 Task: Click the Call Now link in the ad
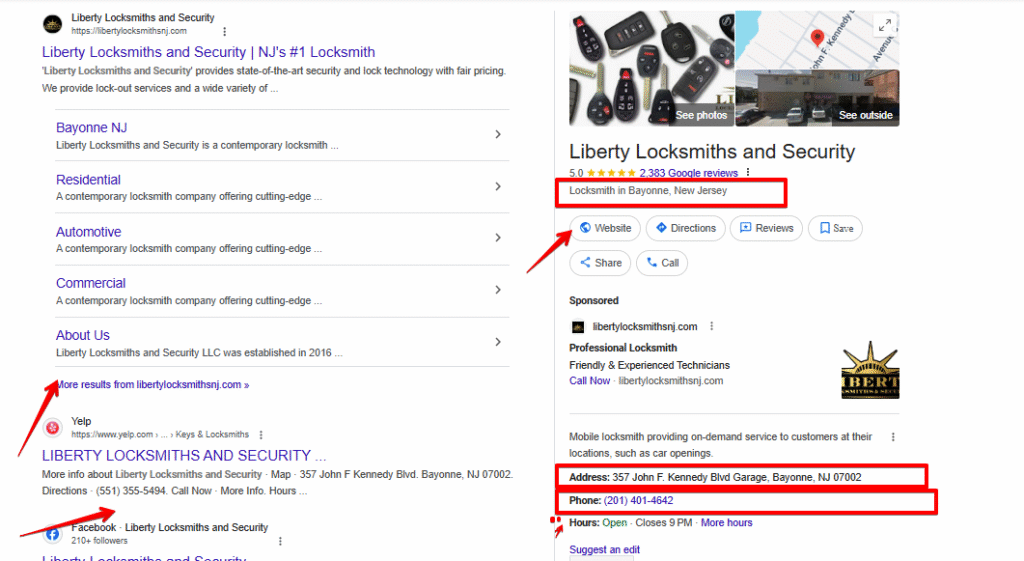590,381
